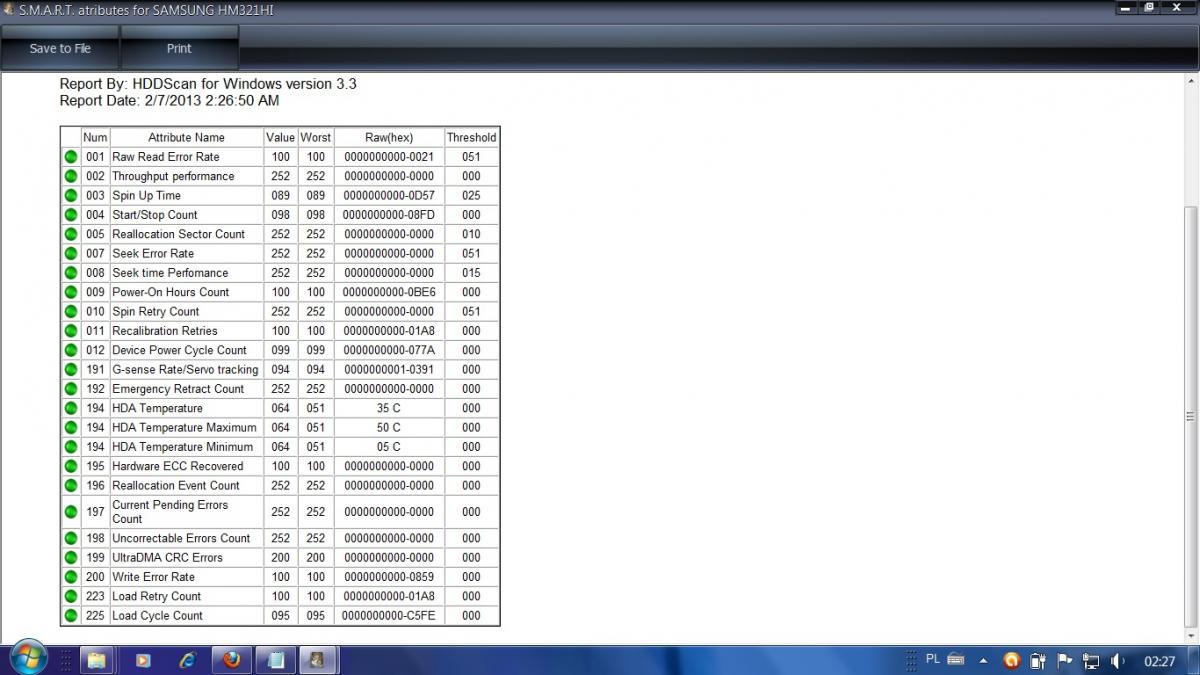1200x675 pixels.
Task: Click the green status icon for UltraDMA CRC Errors
Action: coord(71,557)
